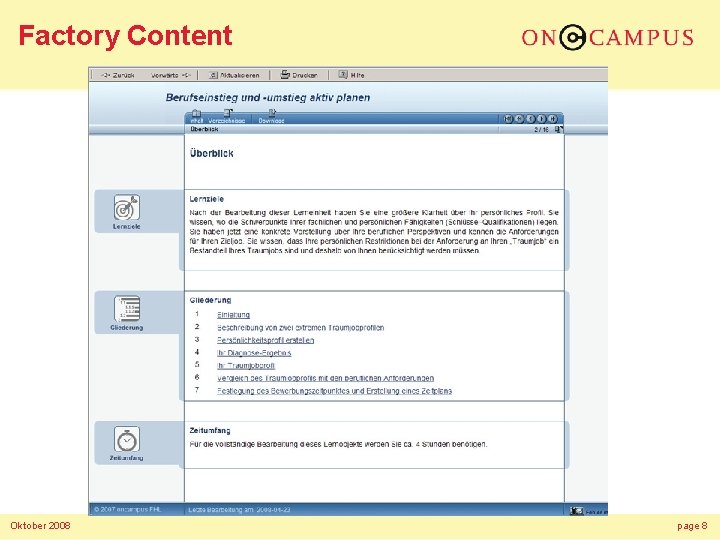720x540 pixels.
Task: Go to next page round arrow button
Action: click(x=542, y=118)
